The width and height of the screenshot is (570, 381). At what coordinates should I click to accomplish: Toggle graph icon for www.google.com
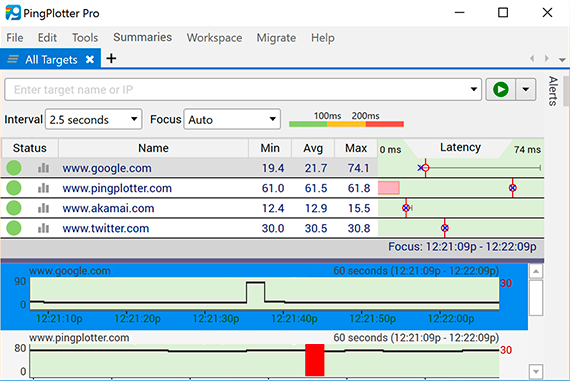click(x=43, y=168)
